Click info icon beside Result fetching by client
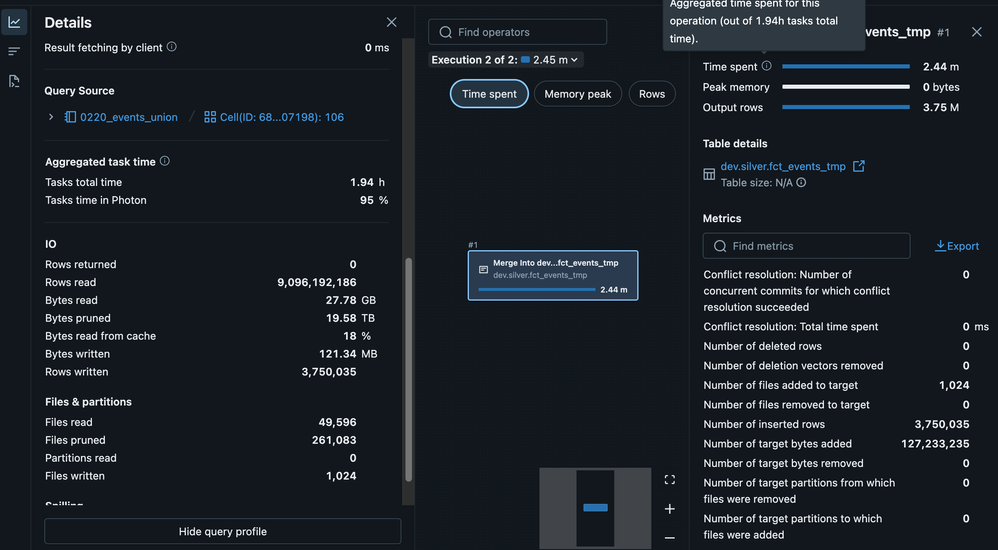Screen dimensions: 998x550 tap(171, 47)
